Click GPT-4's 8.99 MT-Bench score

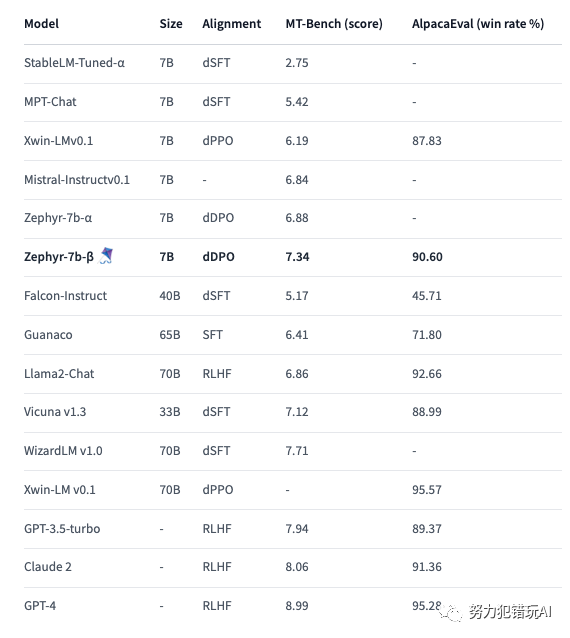point(297,605)
